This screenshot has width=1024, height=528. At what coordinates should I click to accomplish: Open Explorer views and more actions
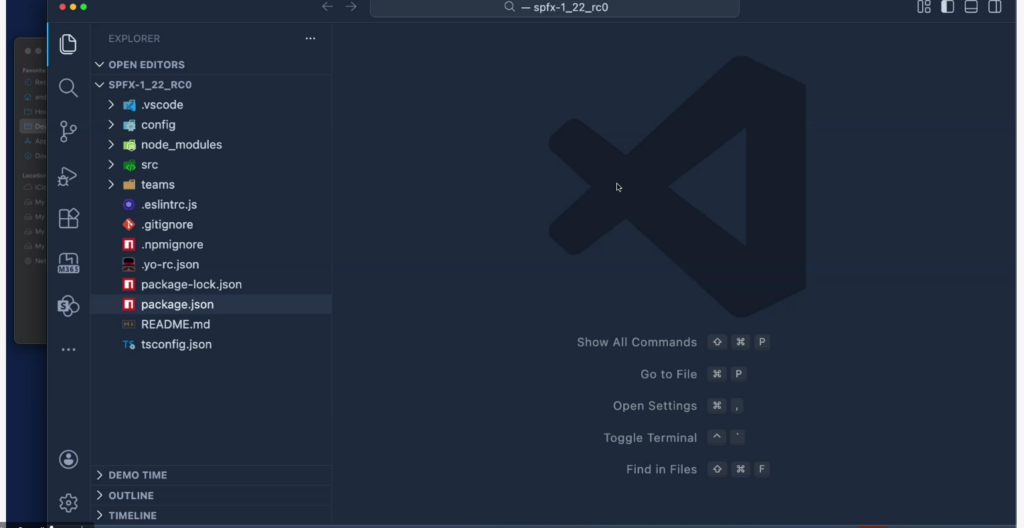(310, 39)
